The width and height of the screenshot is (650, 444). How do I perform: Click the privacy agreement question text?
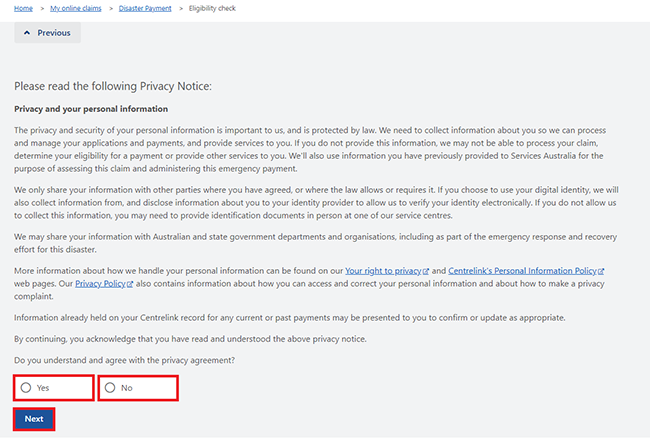[124, 360]
